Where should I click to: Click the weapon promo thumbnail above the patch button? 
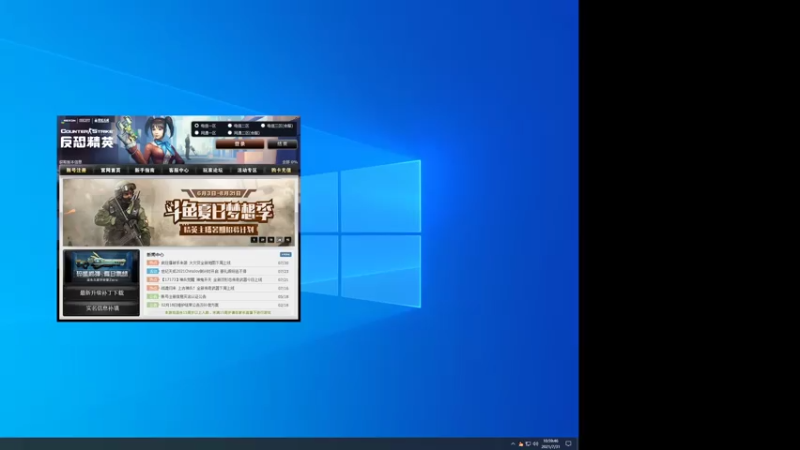(102, 267)
